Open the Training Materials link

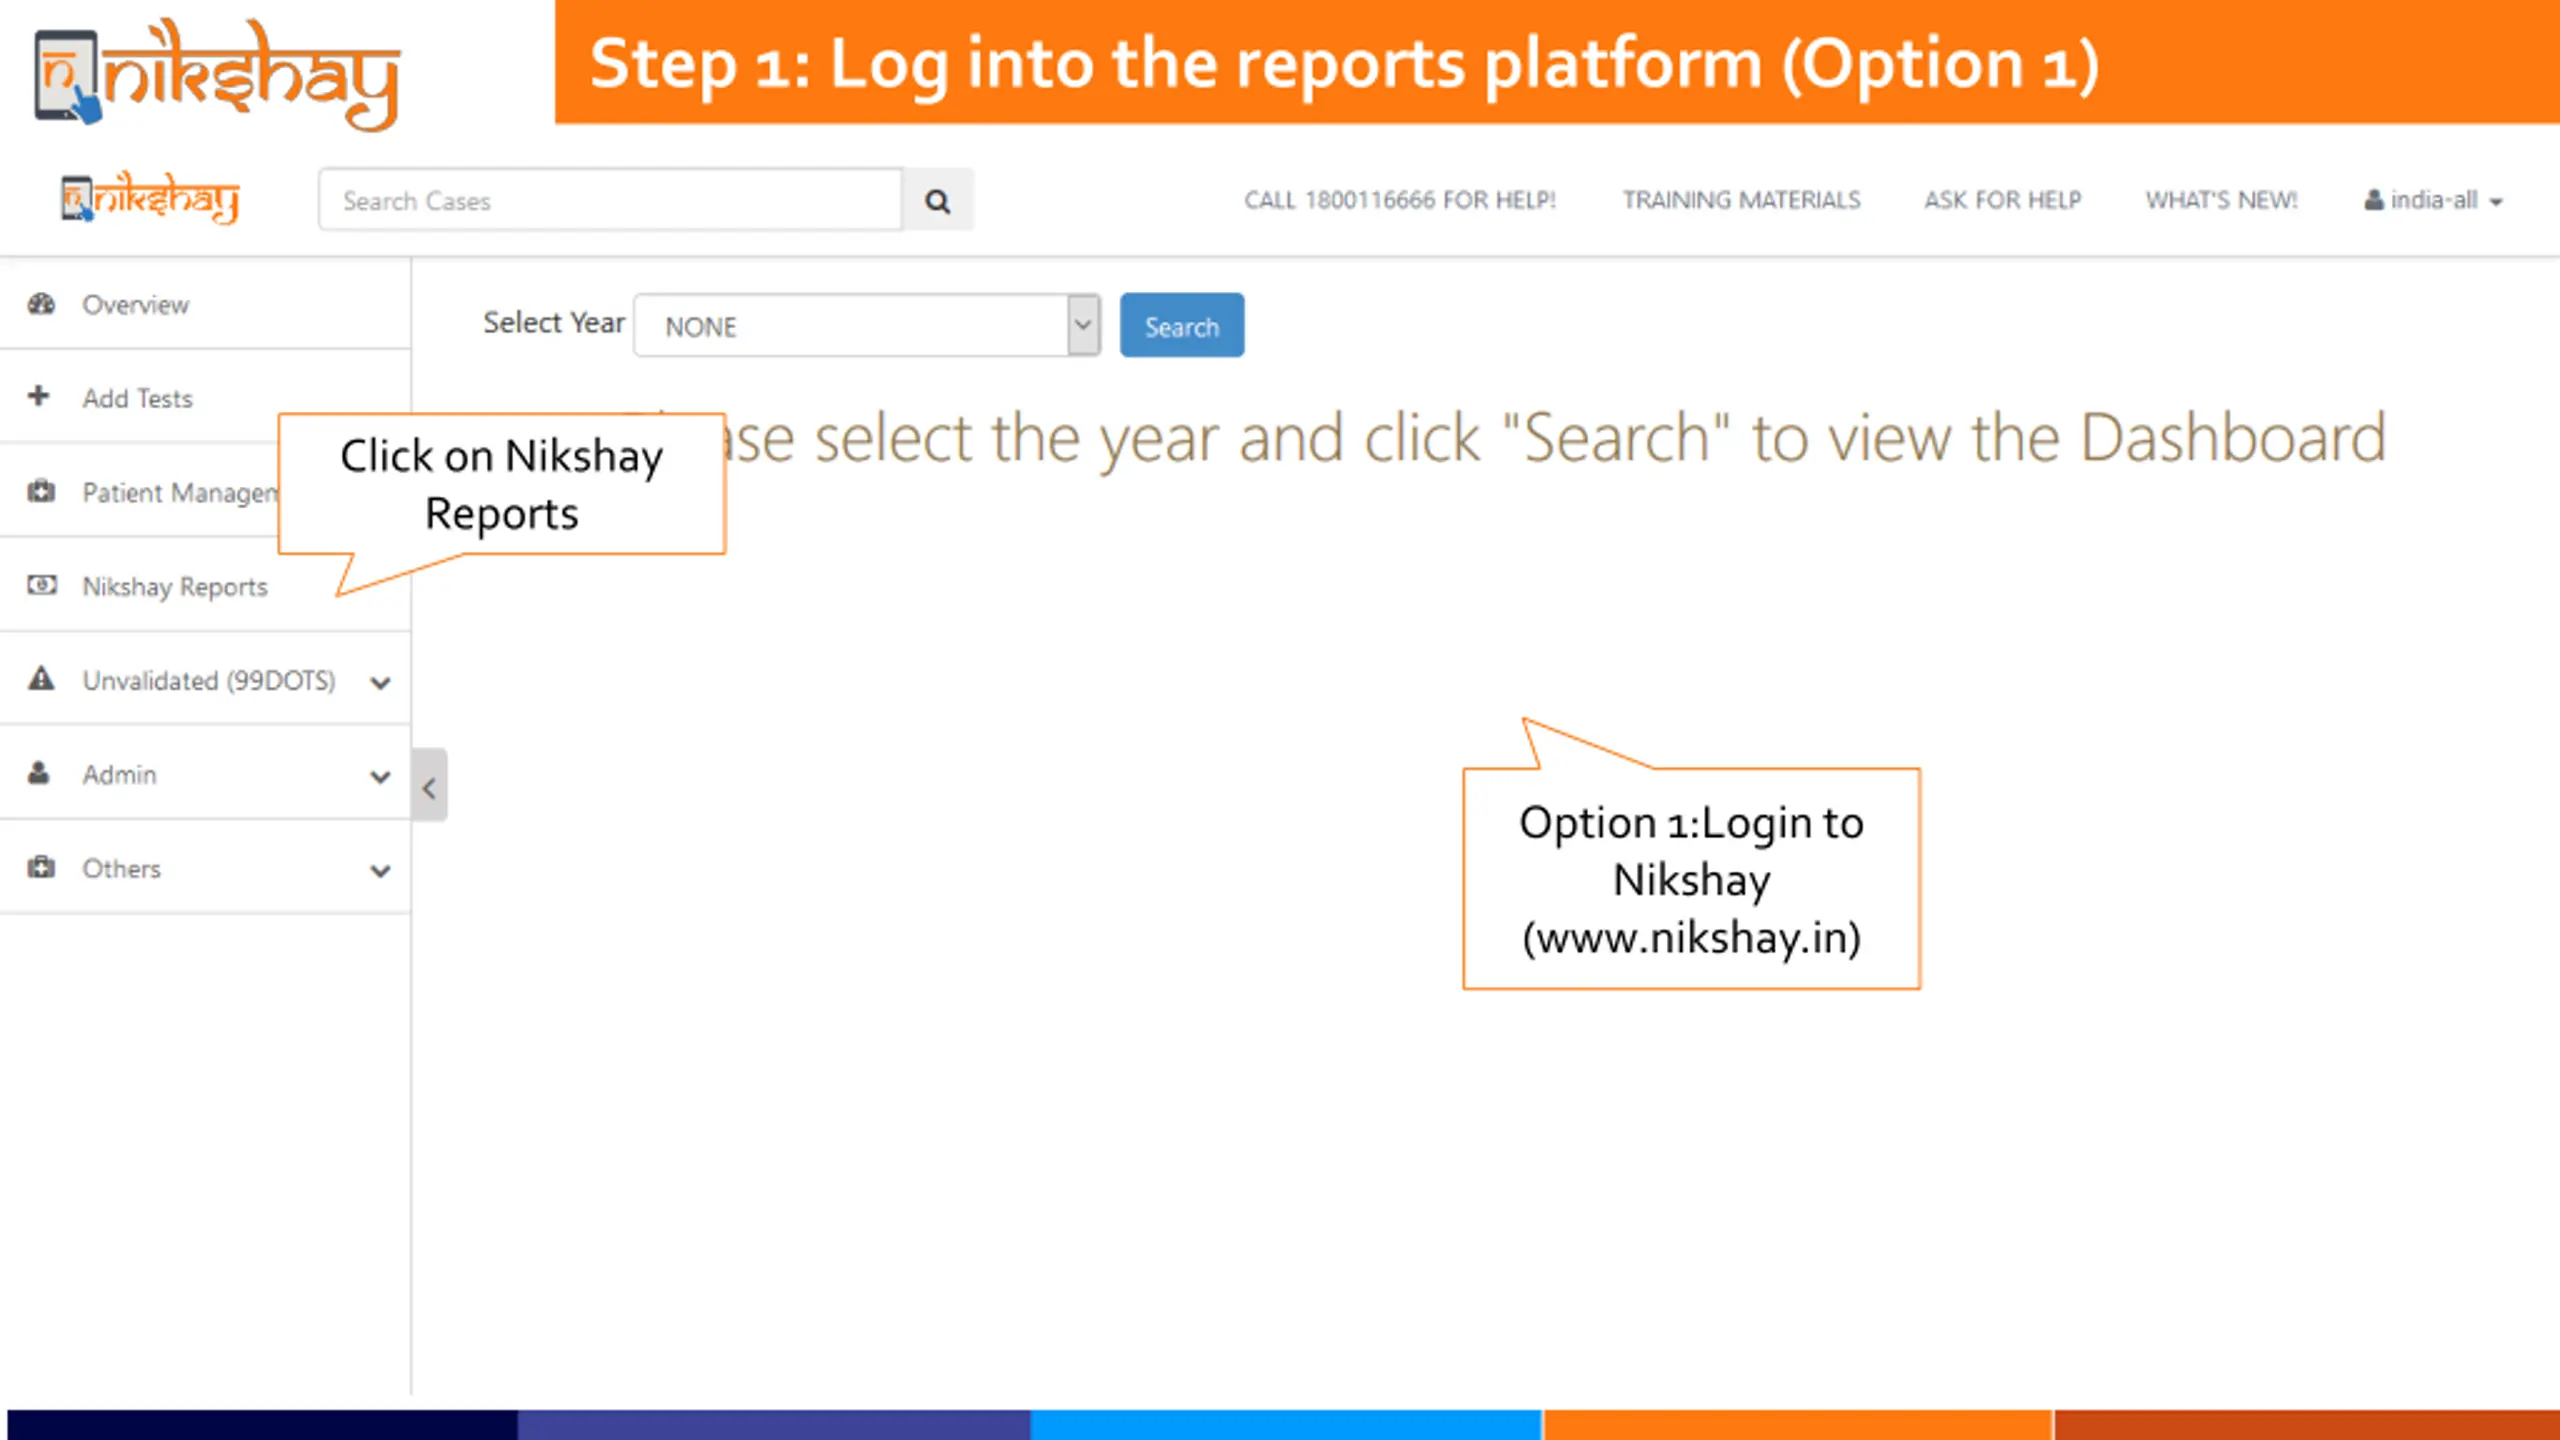click(x=1741, y=200)
